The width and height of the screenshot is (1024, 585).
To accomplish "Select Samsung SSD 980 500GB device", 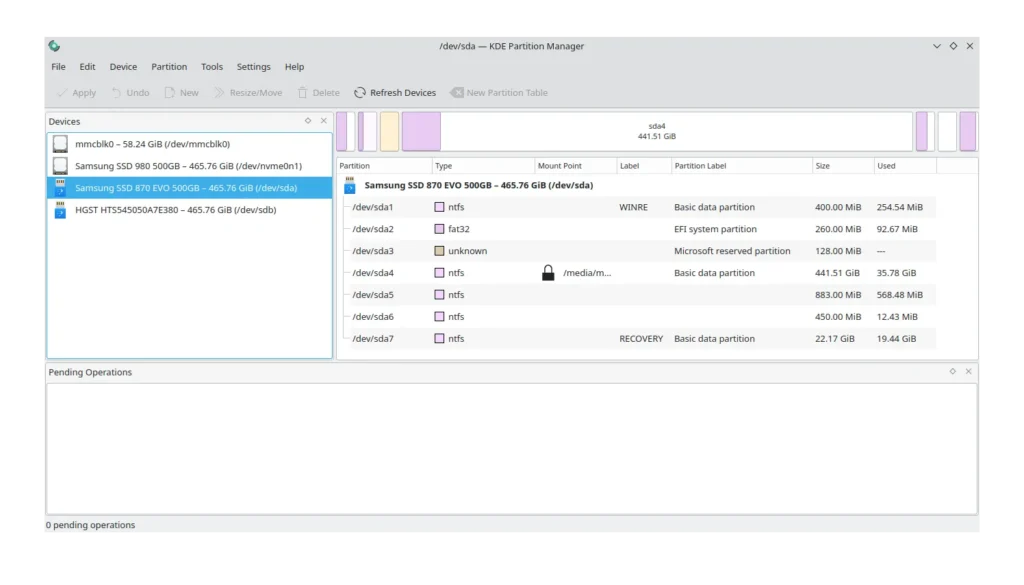I will click(188, 166).
